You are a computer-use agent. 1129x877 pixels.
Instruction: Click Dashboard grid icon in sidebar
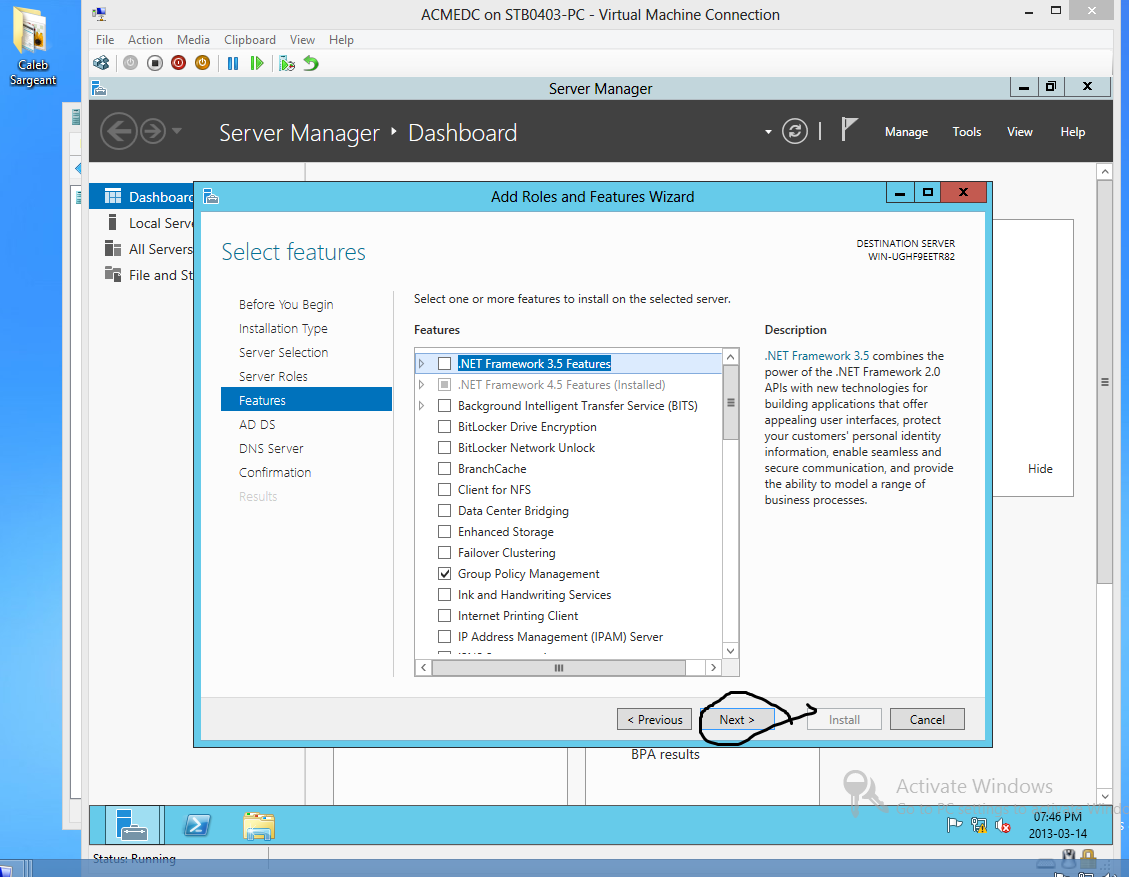(x=112, y=197)
